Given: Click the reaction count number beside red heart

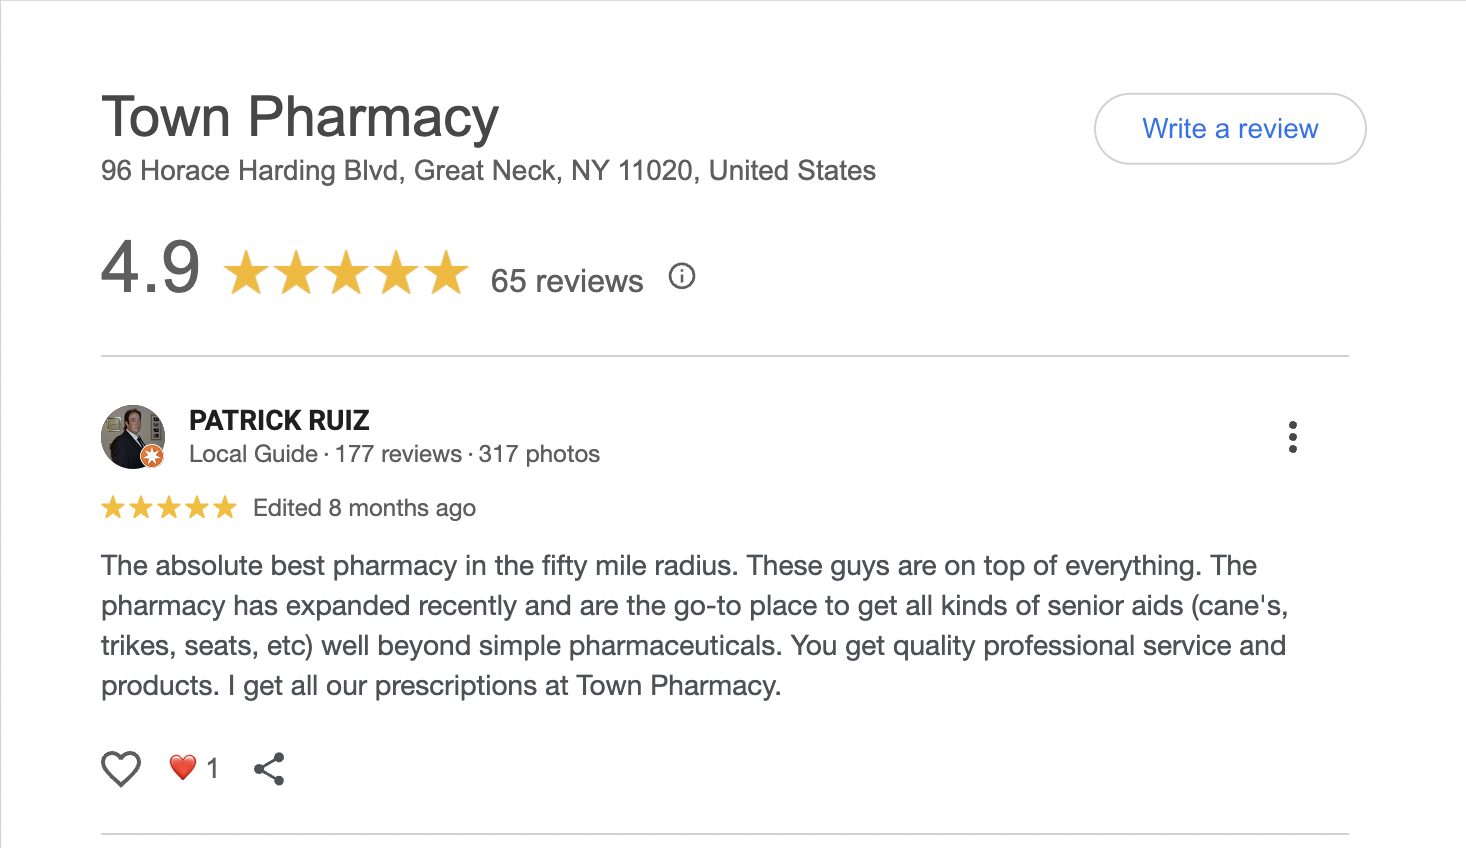Looking at the screenshot, I should pyautogui.click(x=212, y=768).
